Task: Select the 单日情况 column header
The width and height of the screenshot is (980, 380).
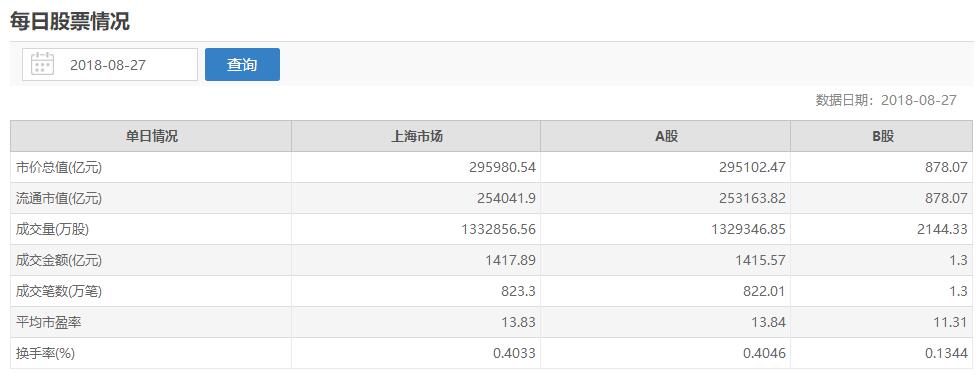Action: (x=151, y=136)
